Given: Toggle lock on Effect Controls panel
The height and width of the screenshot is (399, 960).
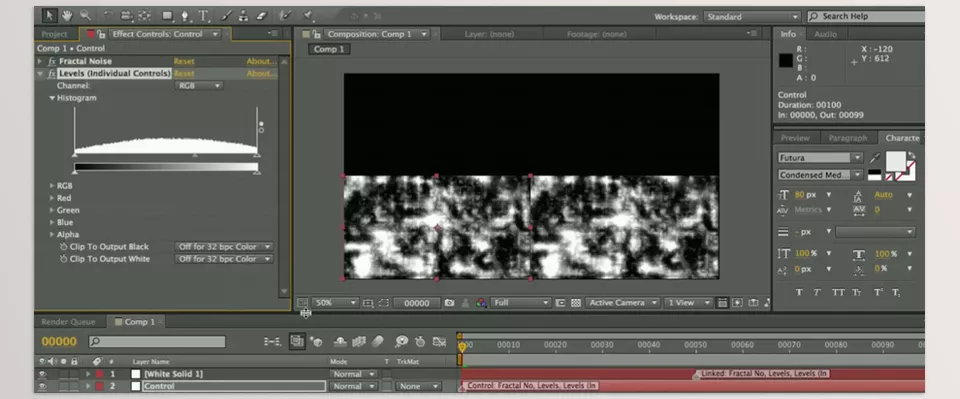Looking at the screenshot, I should [x=101, y=34].
